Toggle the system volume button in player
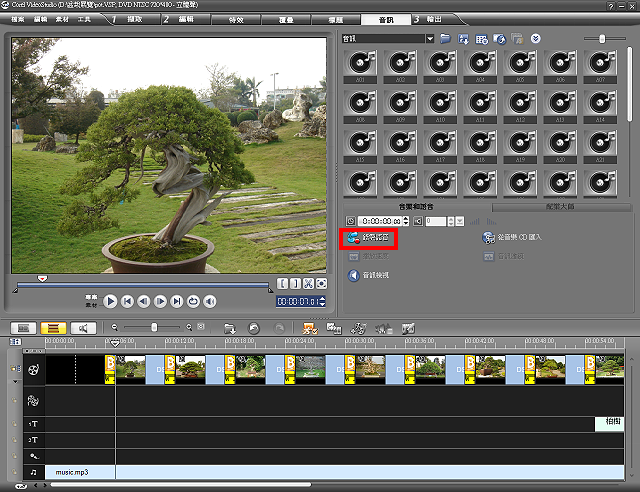640x492 pixels. [210, 302]
